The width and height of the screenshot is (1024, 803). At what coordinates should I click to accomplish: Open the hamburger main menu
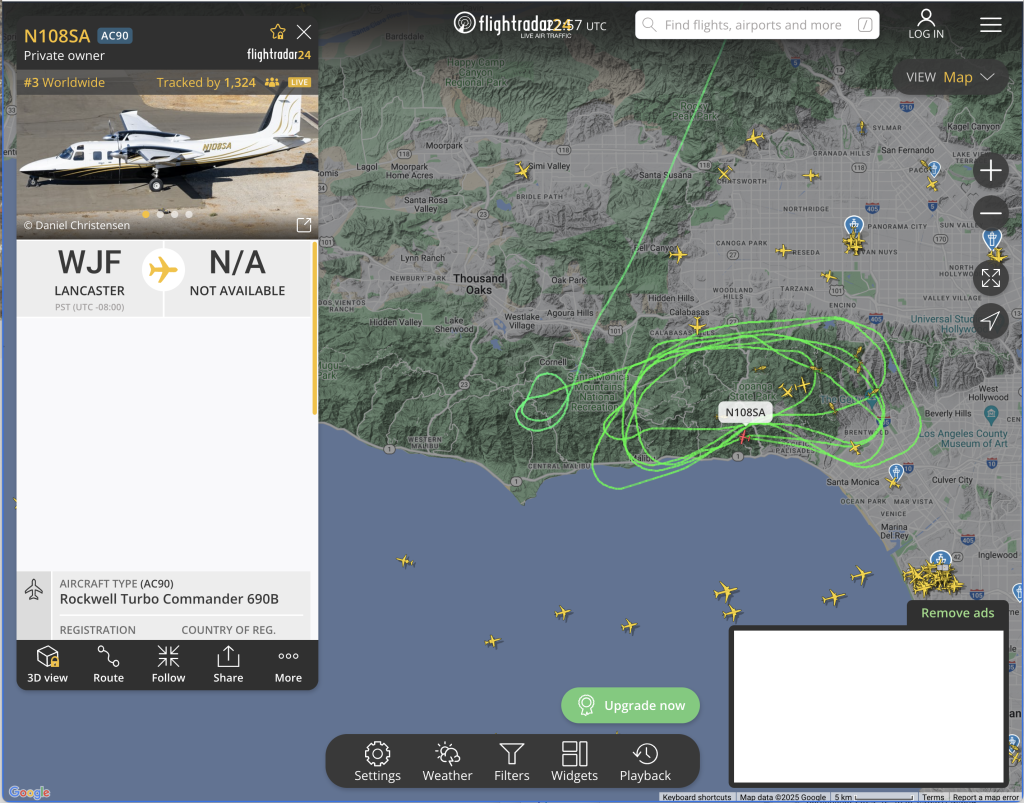coord(991,25)
